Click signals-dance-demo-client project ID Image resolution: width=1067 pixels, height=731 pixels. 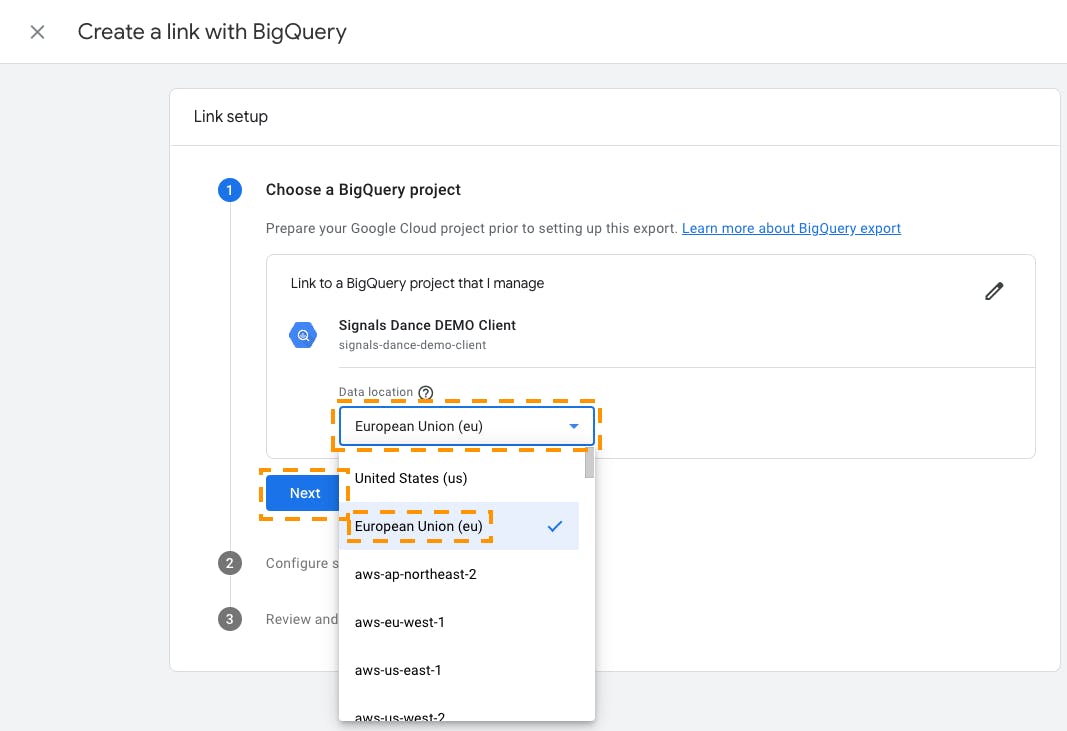coord(412,345)
